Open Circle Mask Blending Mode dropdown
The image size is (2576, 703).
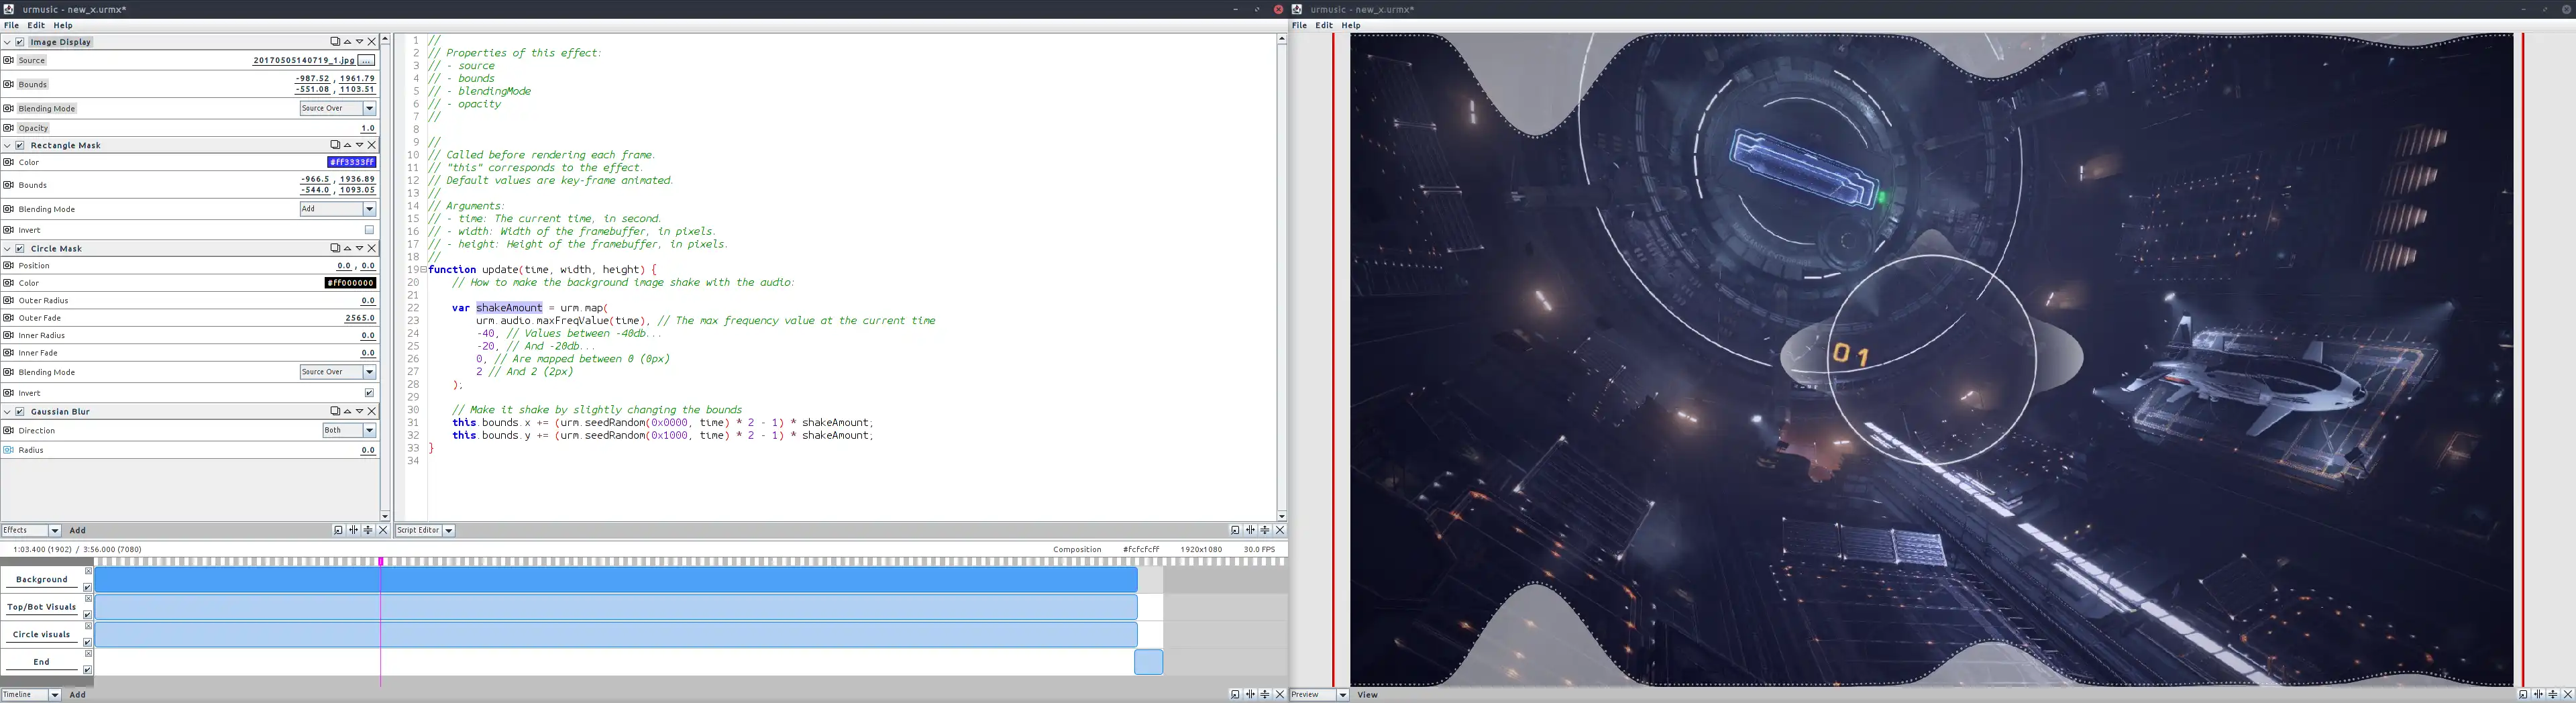[x=338, y=372]
